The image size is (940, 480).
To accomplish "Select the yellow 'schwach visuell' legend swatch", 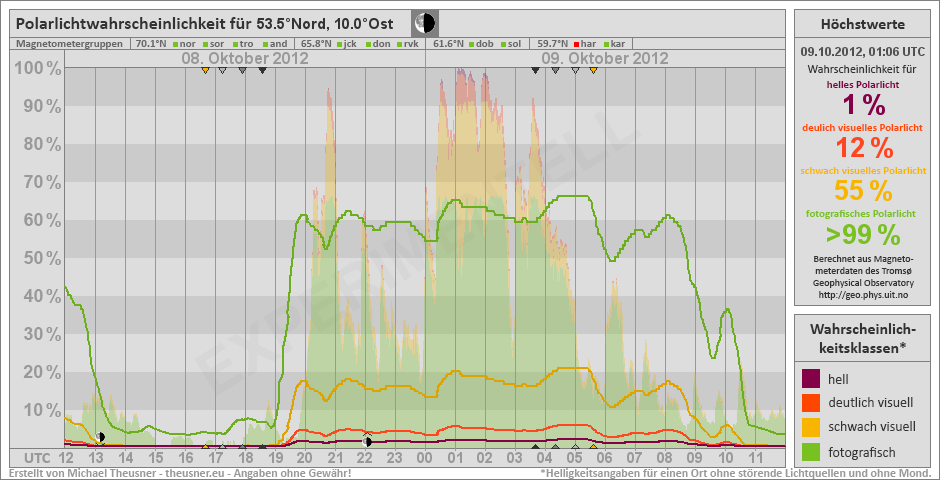I will tap(811, 428).
